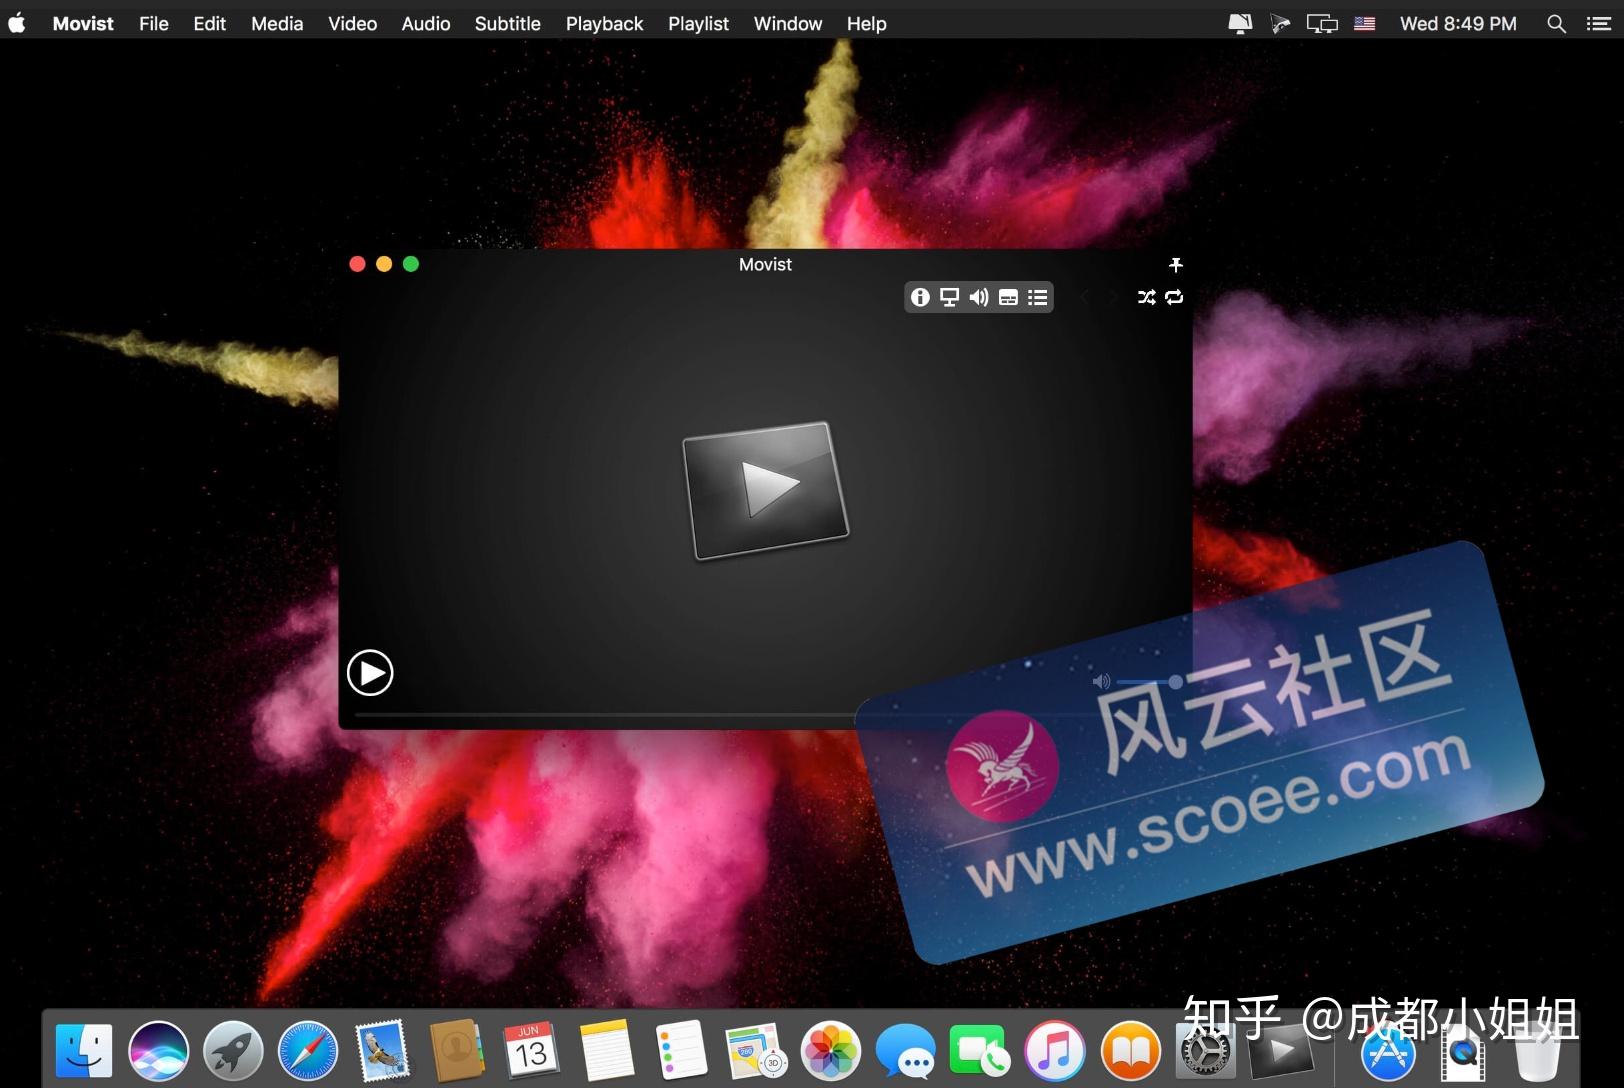Open the Edit menu
The width and height of the screenshot is (1624, 1088).
[210, 23]
